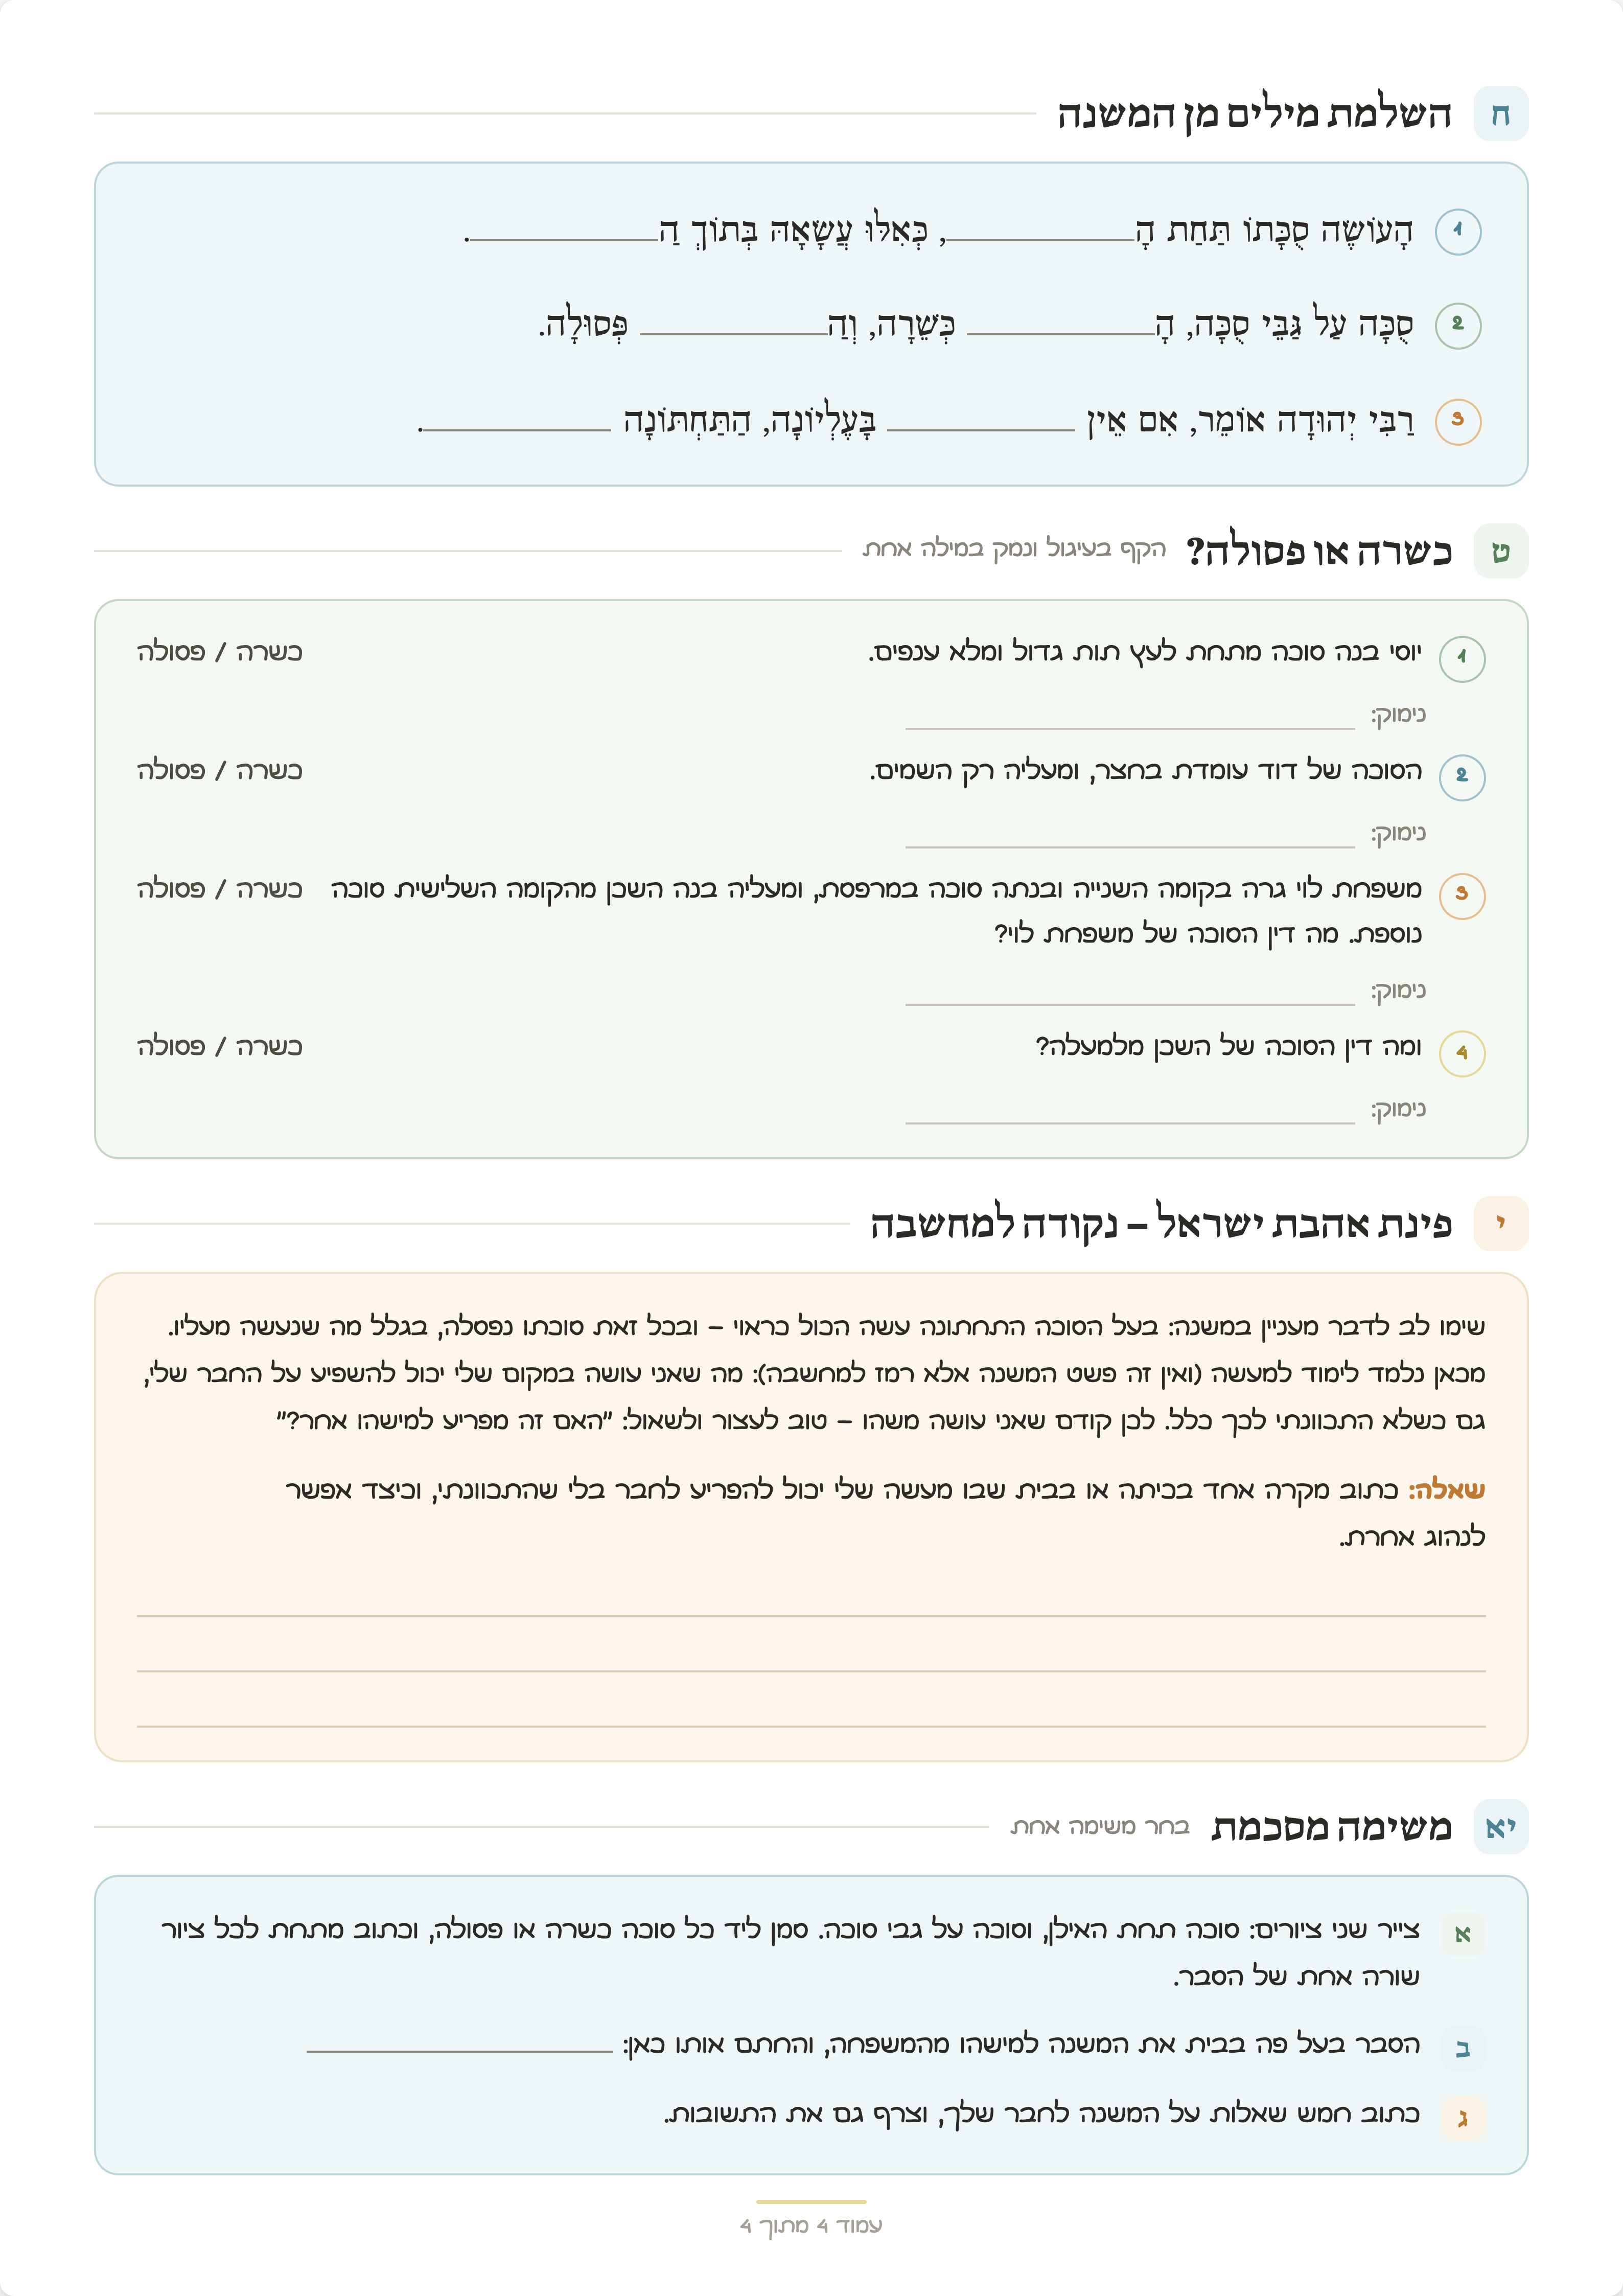This screenshot has width=1623, height=2296.
Task: Click the section ט letter badge
Action: point(1501,551)
